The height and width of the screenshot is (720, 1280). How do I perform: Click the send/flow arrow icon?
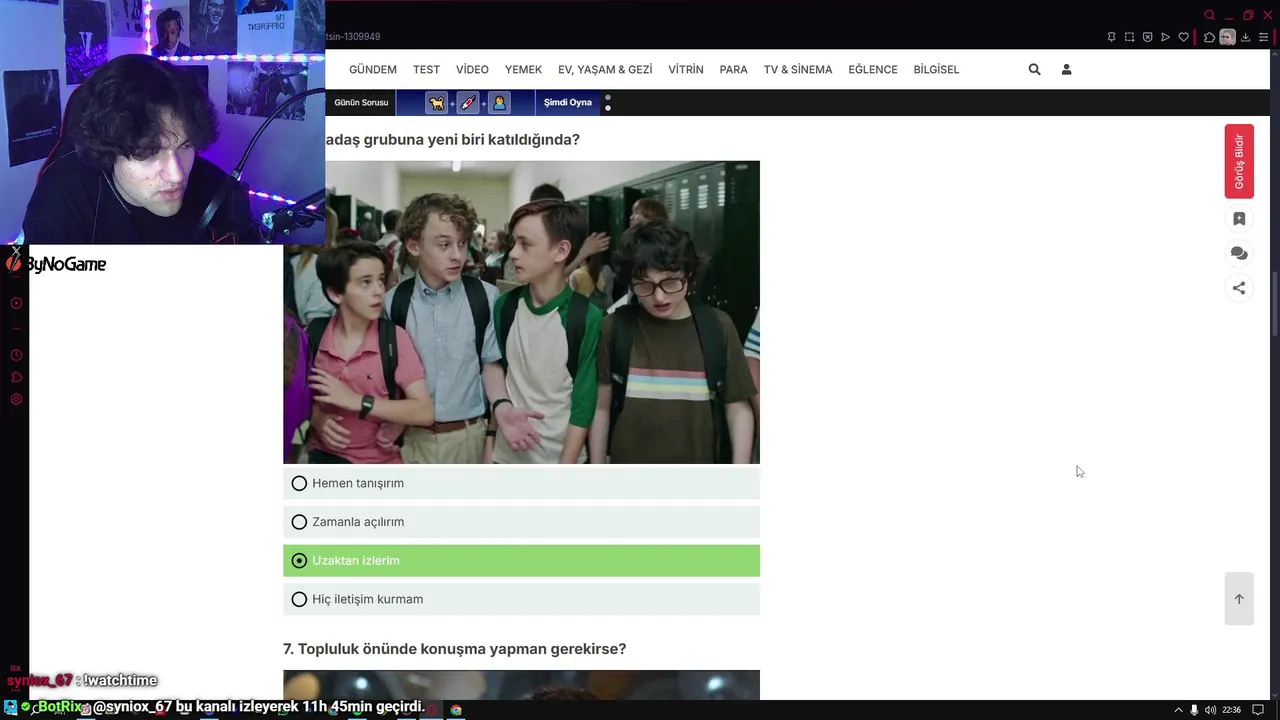(x=1165, y=37)
